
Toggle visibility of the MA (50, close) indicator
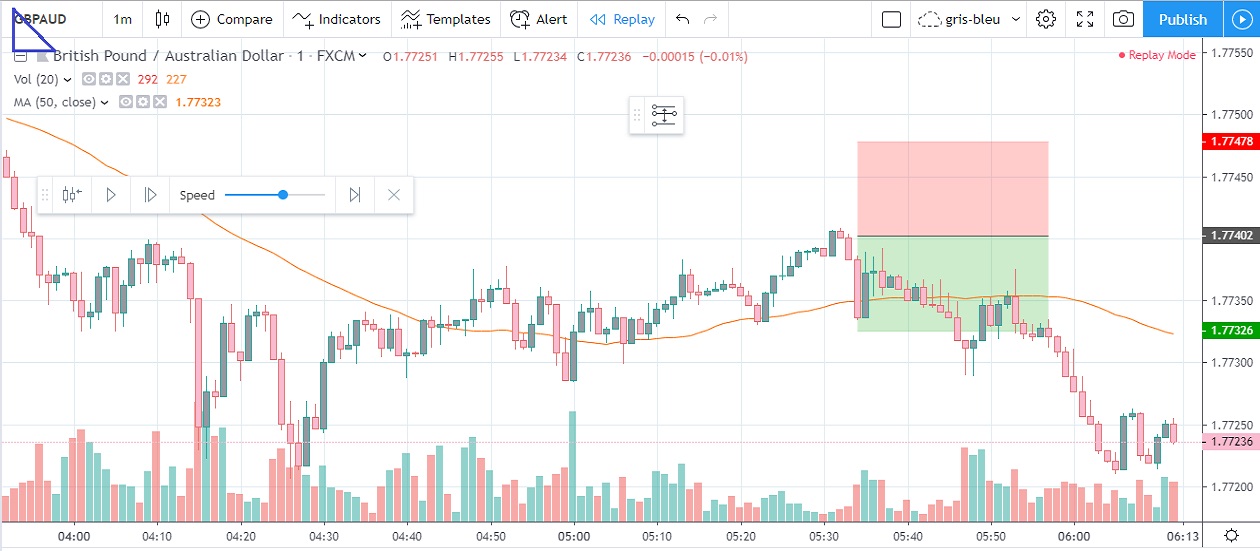pos(126,102)
